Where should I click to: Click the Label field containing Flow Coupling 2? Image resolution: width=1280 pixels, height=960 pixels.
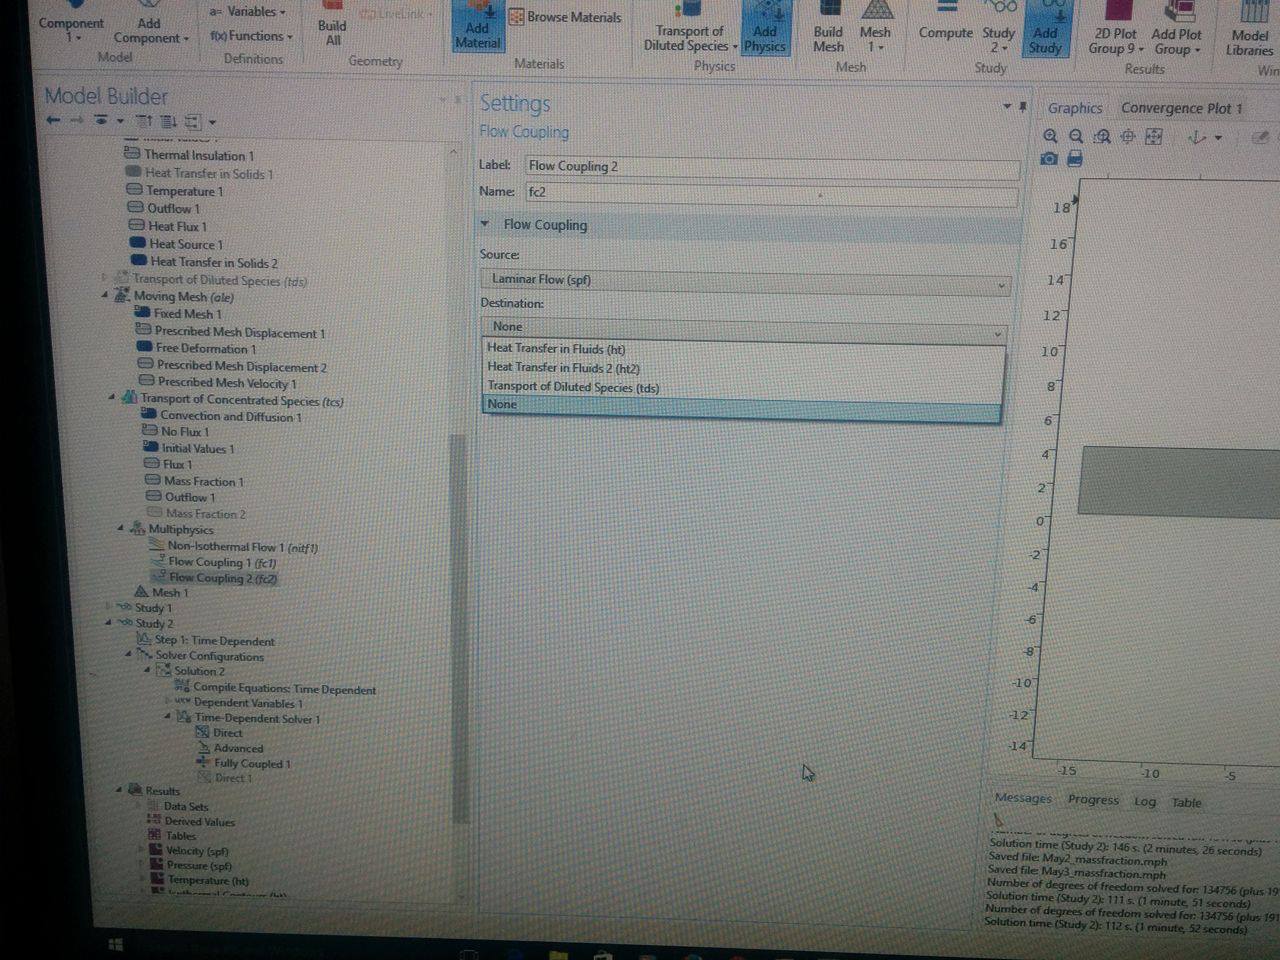point(770,167)
